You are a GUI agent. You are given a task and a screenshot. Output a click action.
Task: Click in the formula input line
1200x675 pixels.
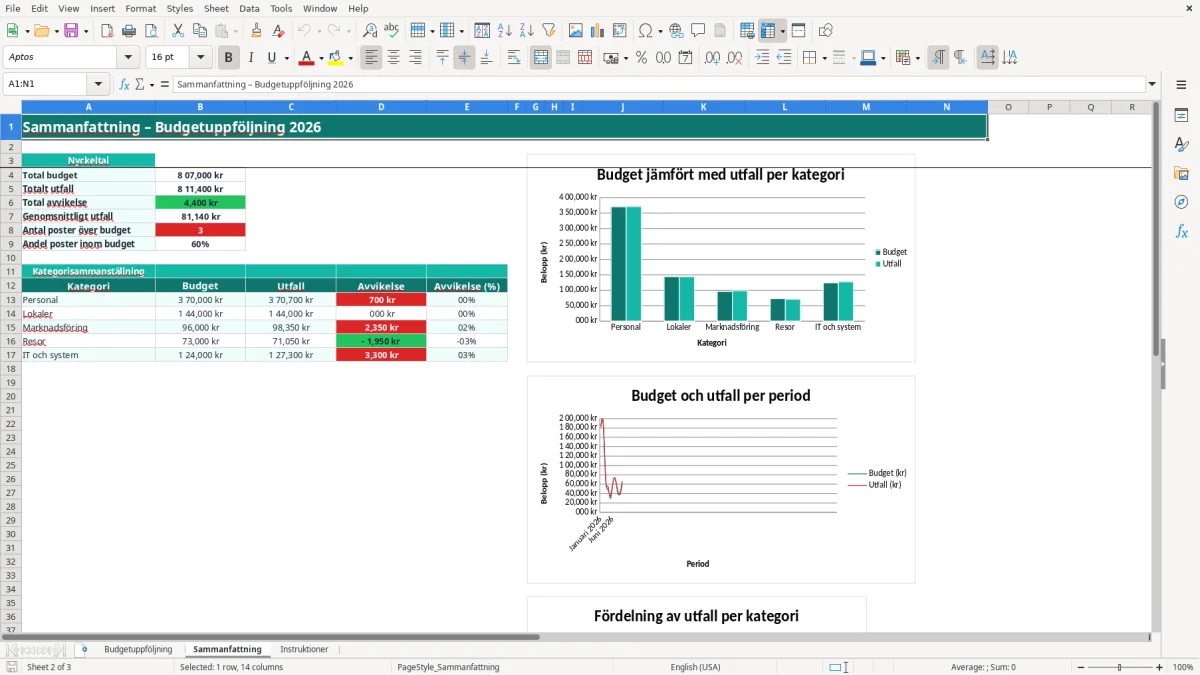(x=658, y=85)
